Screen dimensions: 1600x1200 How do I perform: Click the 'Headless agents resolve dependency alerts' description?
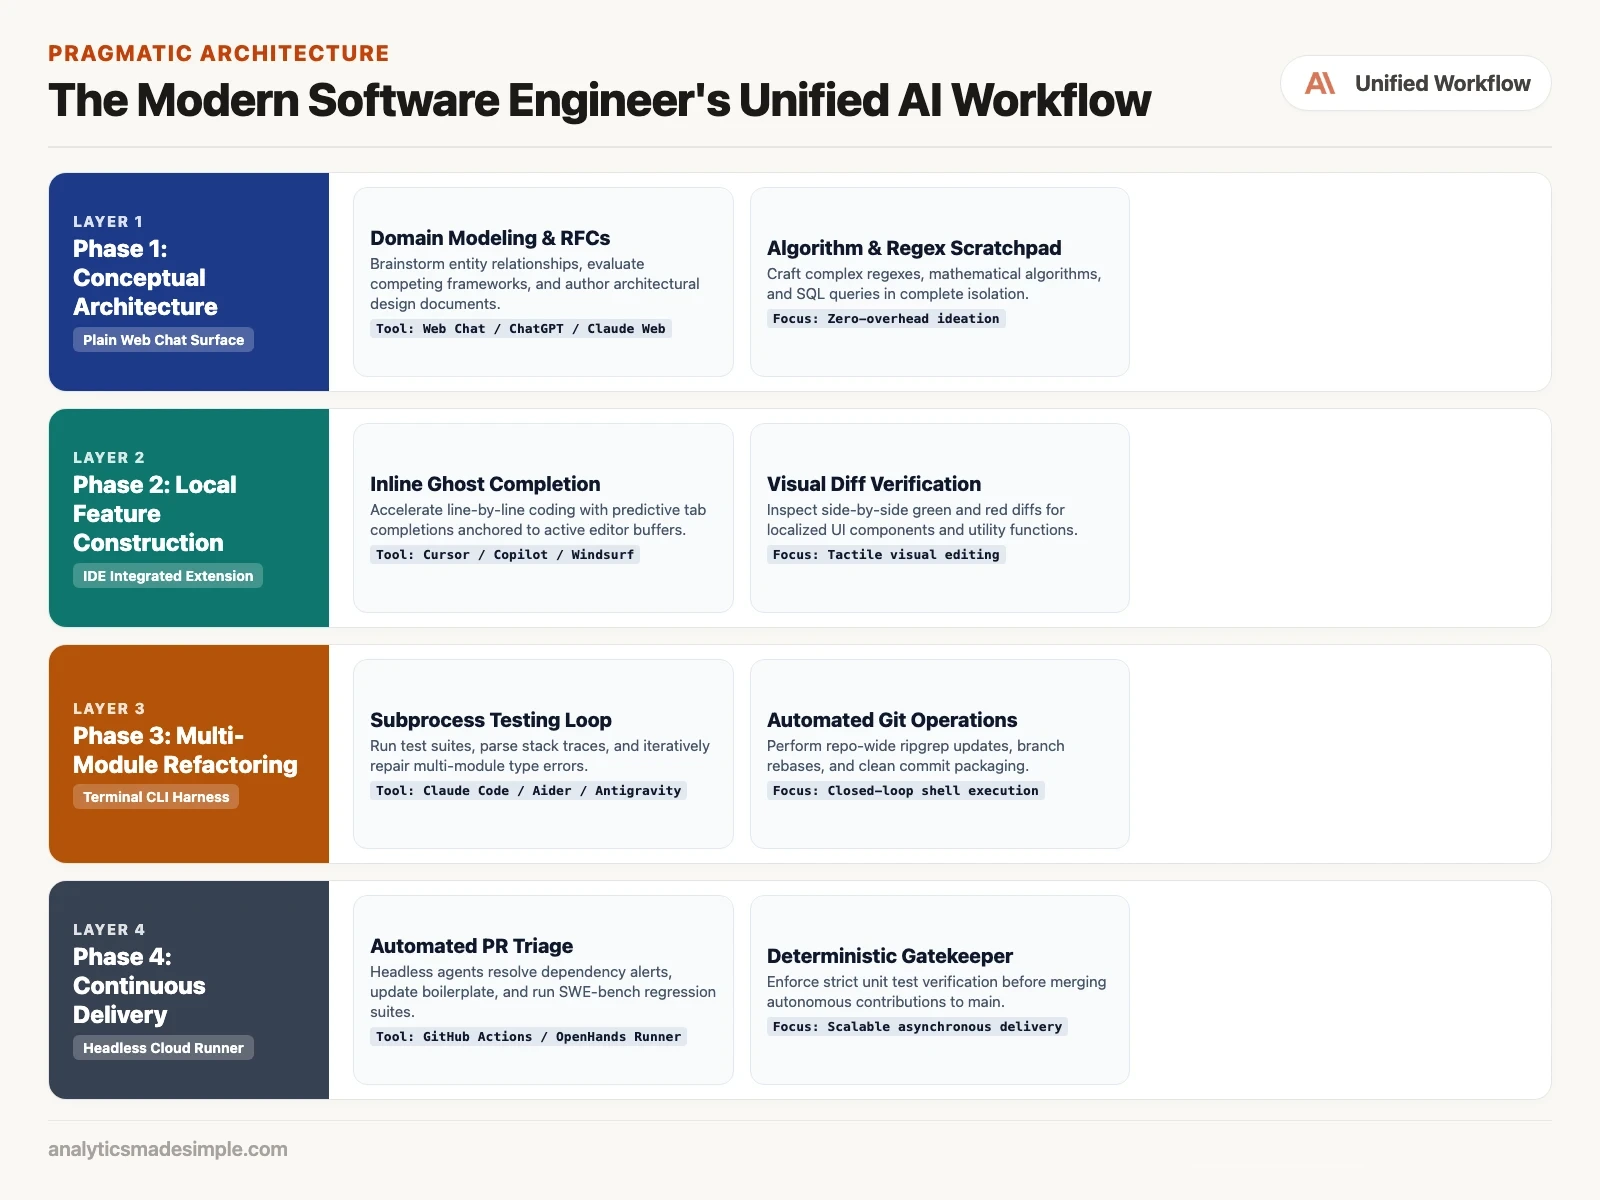543,992
